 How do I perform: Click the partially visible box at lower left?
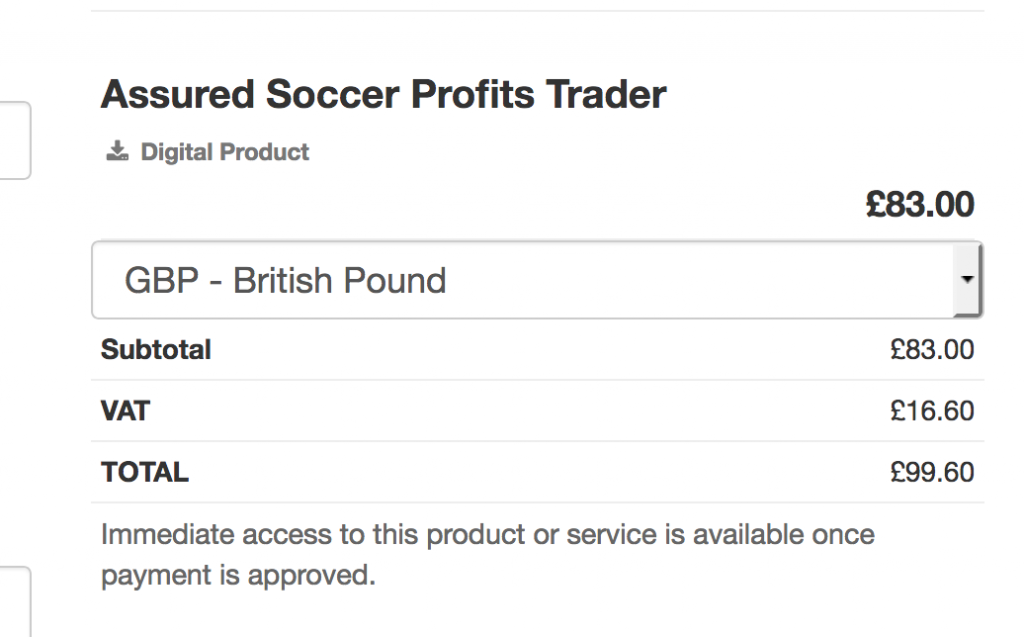coord(15,602)
